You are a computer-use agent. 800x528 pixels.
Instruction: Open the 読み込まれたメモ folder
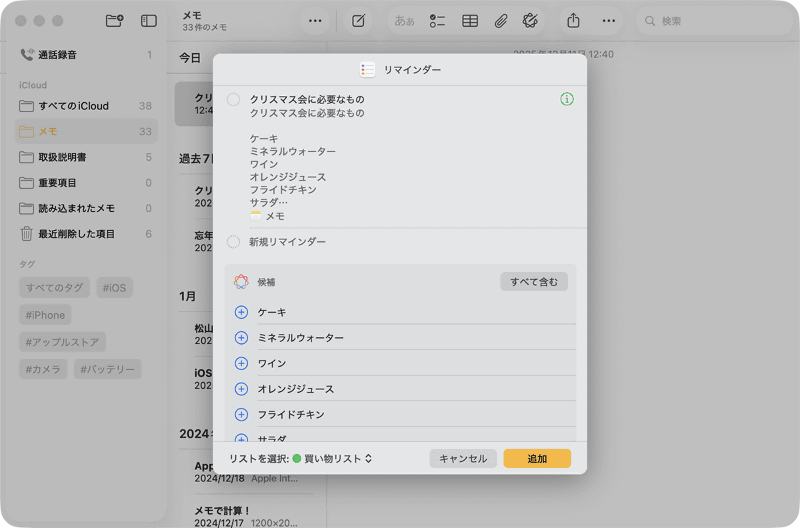pyautogui.click(x=86, y=208)
